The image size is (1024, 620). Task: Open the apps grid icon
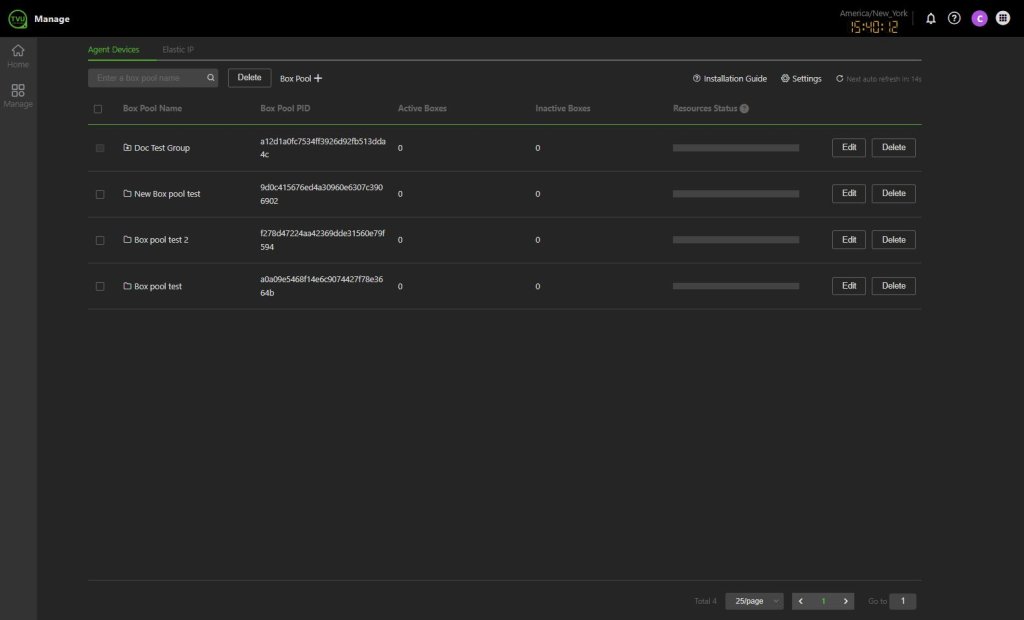[1002, 18]
